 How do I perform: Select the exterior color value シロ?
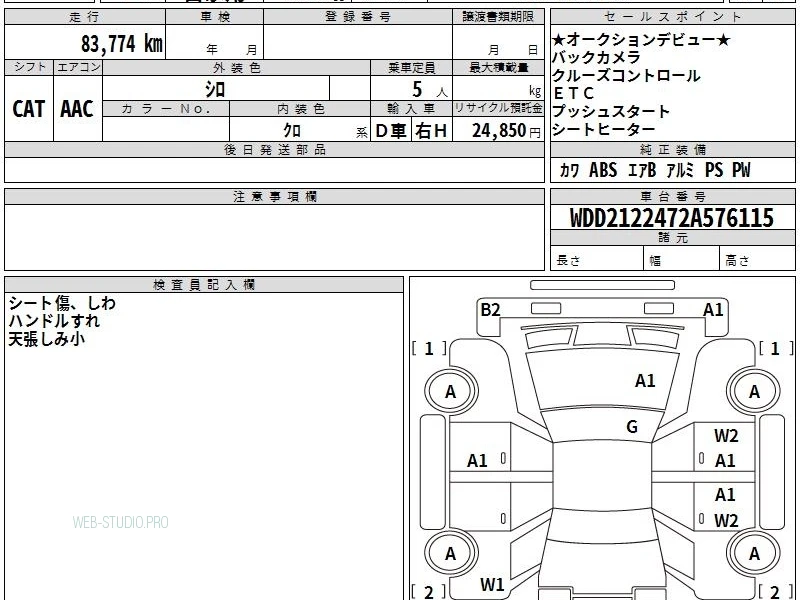pyautogui.click(x=215, y=89)
